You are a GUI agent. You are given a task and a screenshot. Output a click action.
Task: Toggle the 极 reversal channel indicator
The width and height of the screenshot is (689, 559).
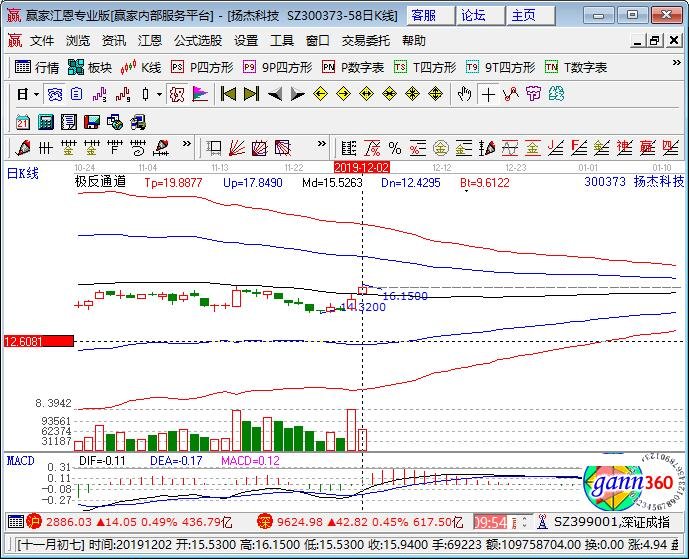(177, 94)
